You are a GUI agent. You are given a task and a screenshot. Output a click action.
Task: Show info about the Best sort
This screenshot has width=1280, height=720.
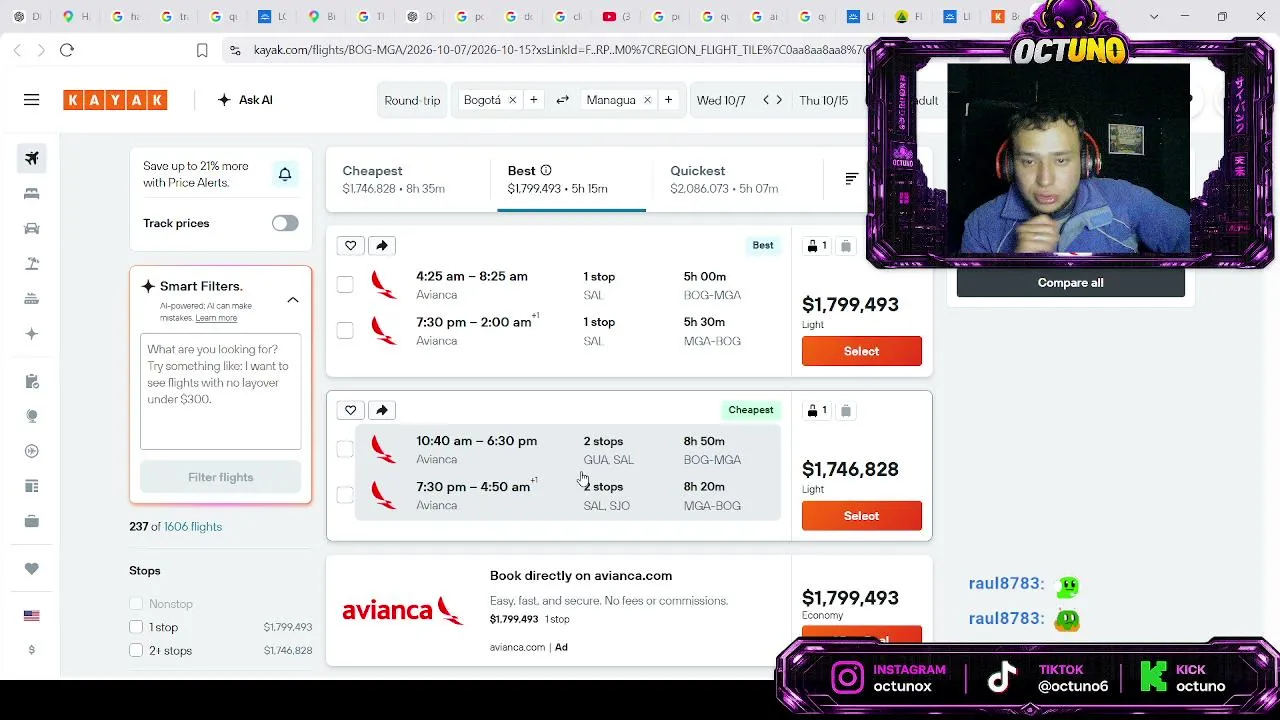tap(546, 171)
